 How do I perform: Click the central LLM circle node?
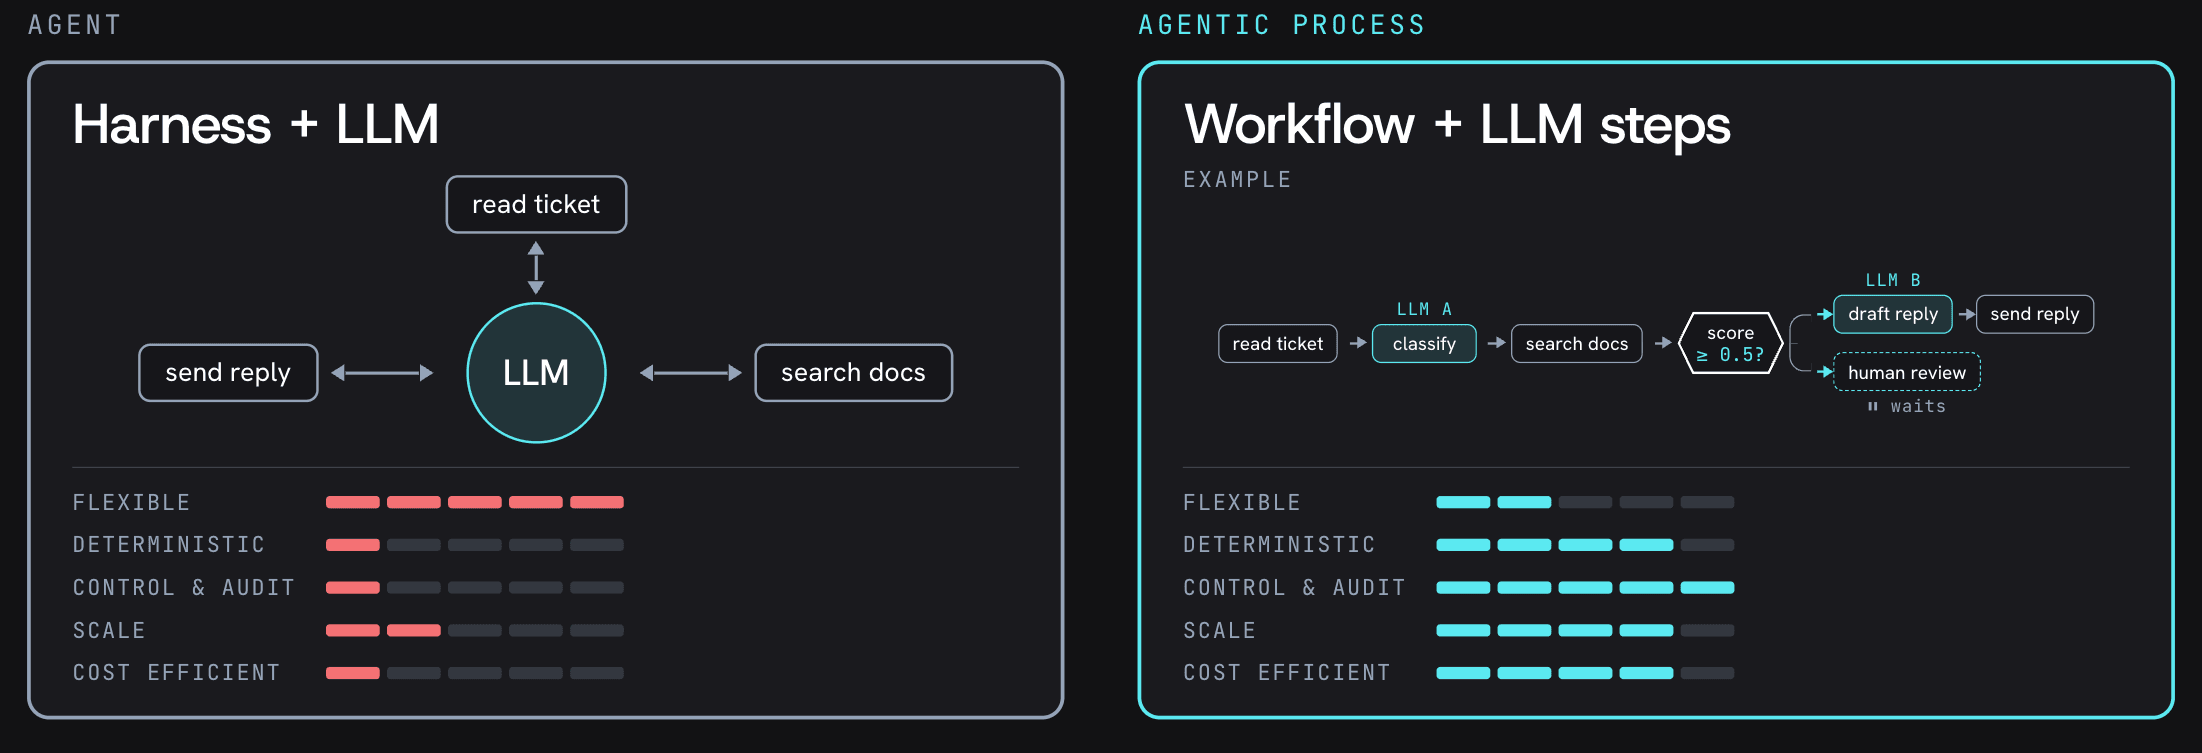536,373
